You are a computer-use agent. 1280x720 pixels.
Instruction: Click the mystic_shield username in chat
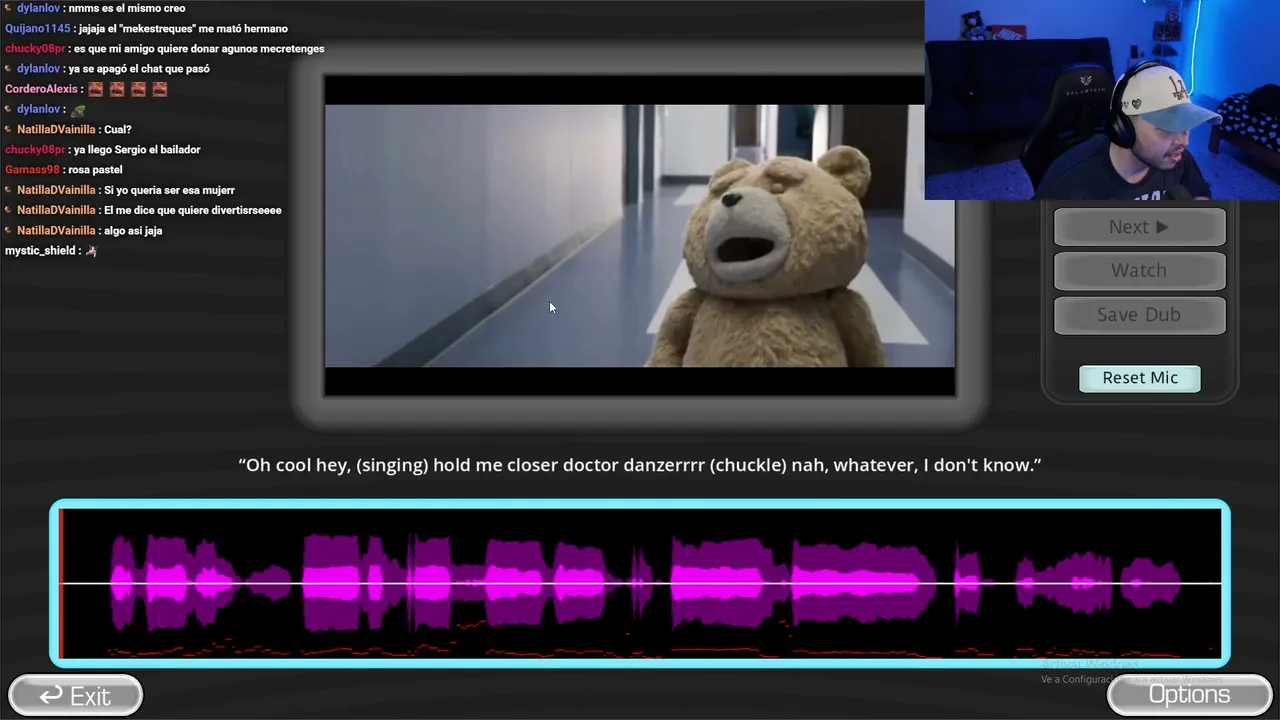[40, 251]
